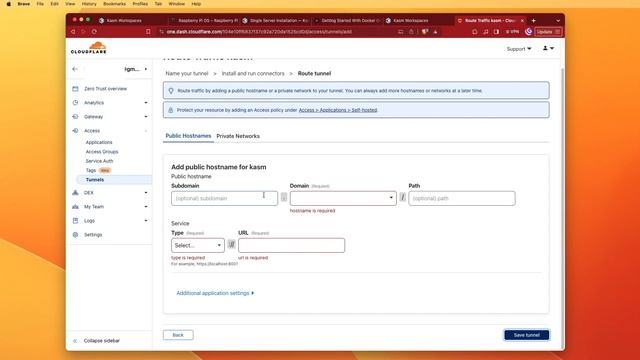Click the share icon in address bar
The width and height of the screenshot is (640, 360).
pyautogui.click(x=411, y=31)
